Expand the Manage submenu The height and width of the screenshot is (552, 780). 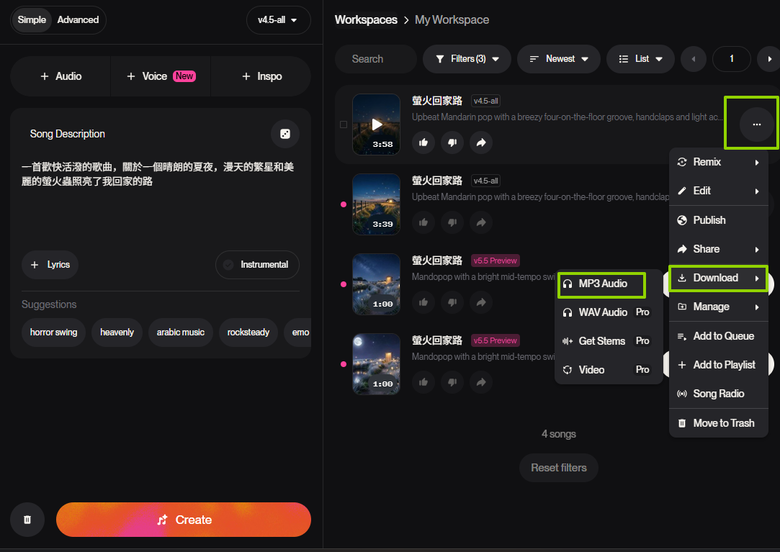click(x=718, y=307)
